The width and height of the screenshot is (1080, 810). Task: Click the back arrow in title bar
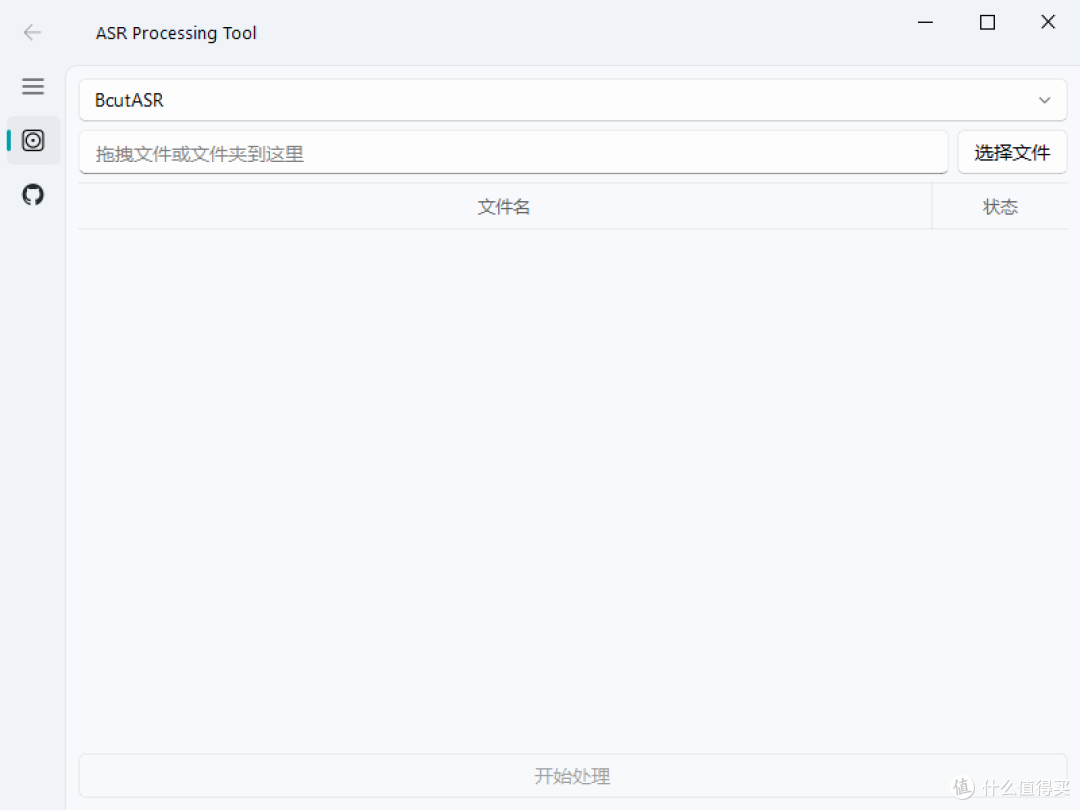click(x=32, y=32)
